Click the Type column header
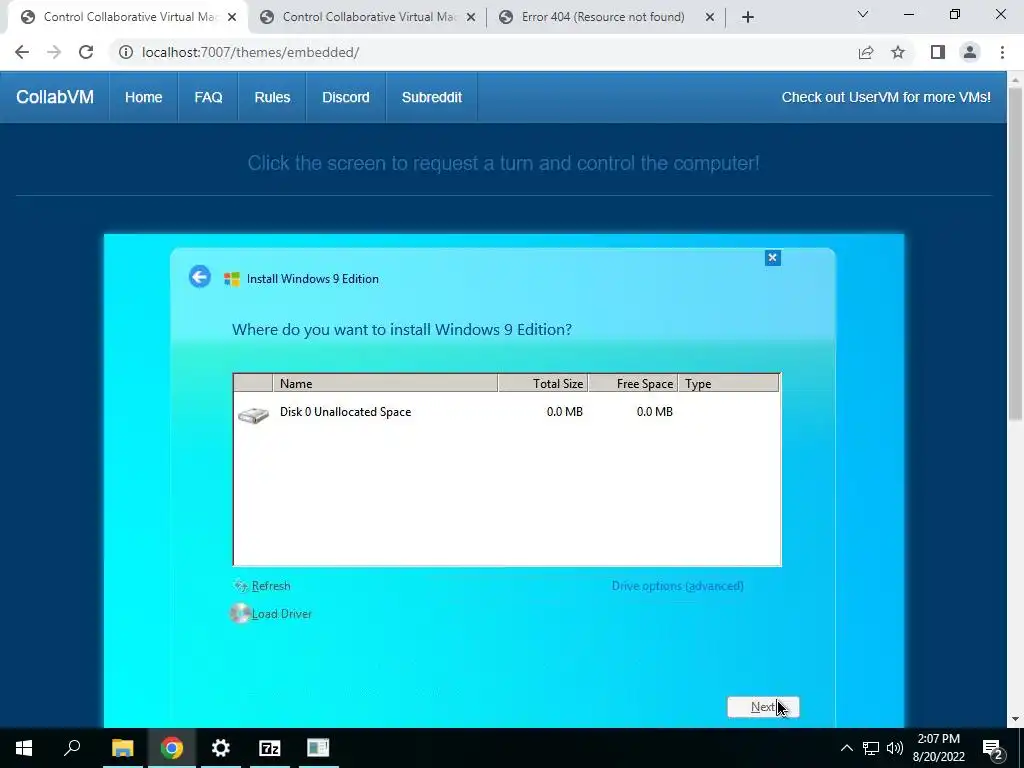The image size is (1024, 768). pos(729,383)
